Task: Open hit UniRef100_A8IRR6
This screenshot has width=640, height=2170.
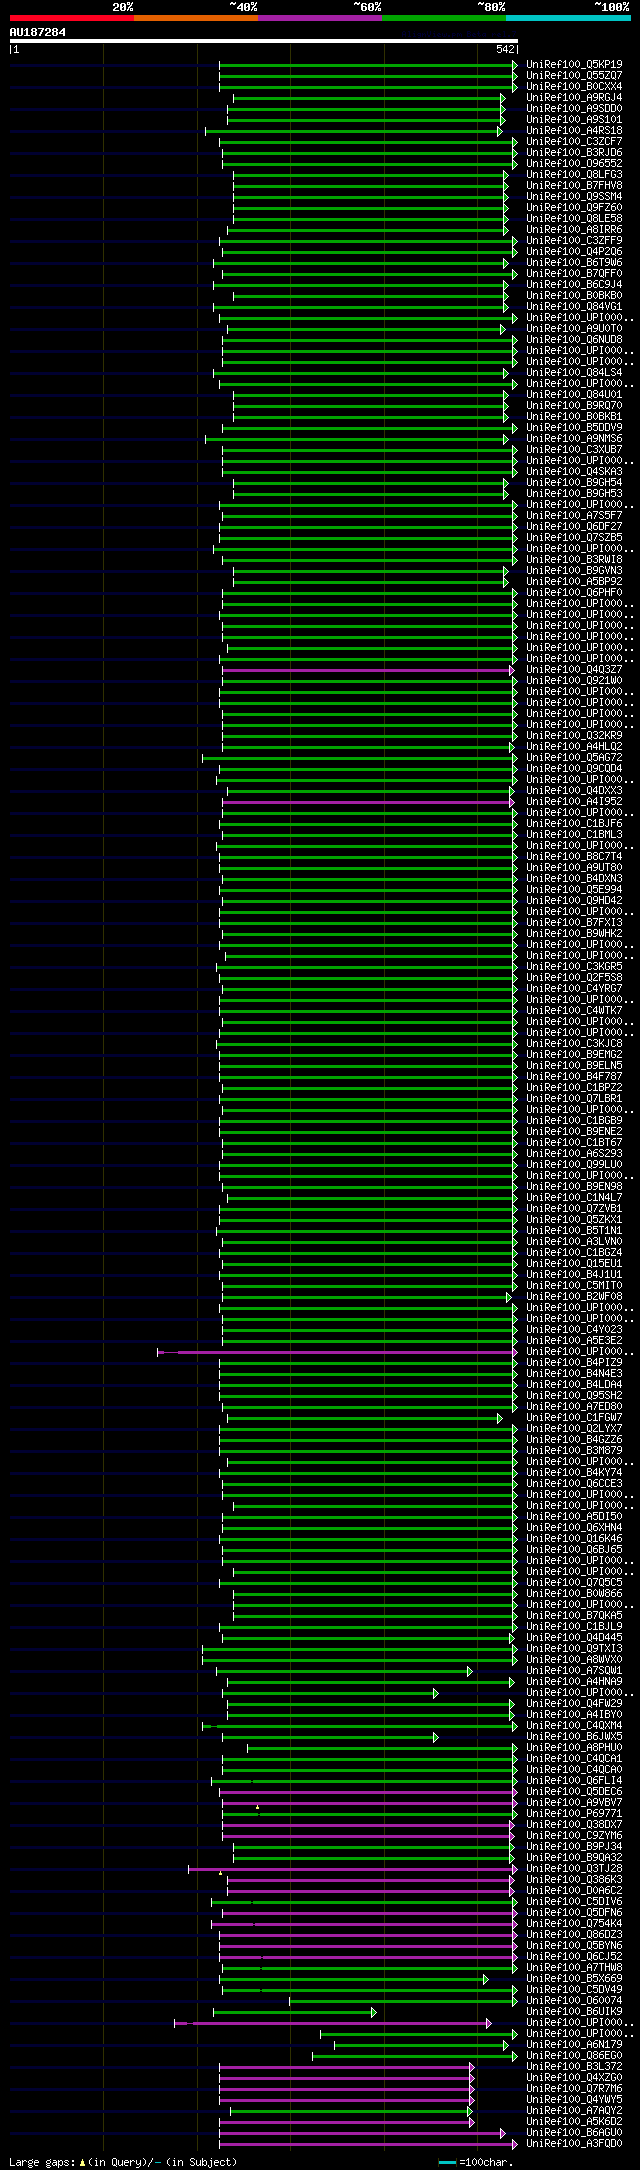Action: (x=574, y=229)
